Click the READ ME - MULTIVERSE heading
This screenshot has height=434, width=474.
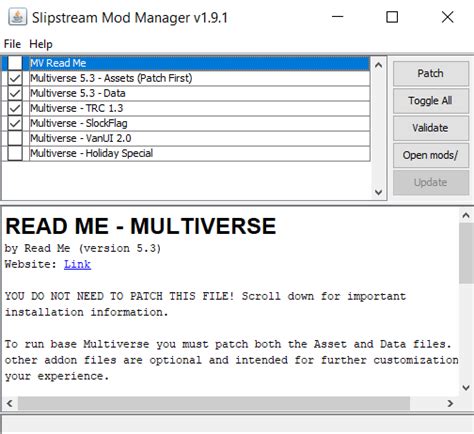click(x=141, y=226)
